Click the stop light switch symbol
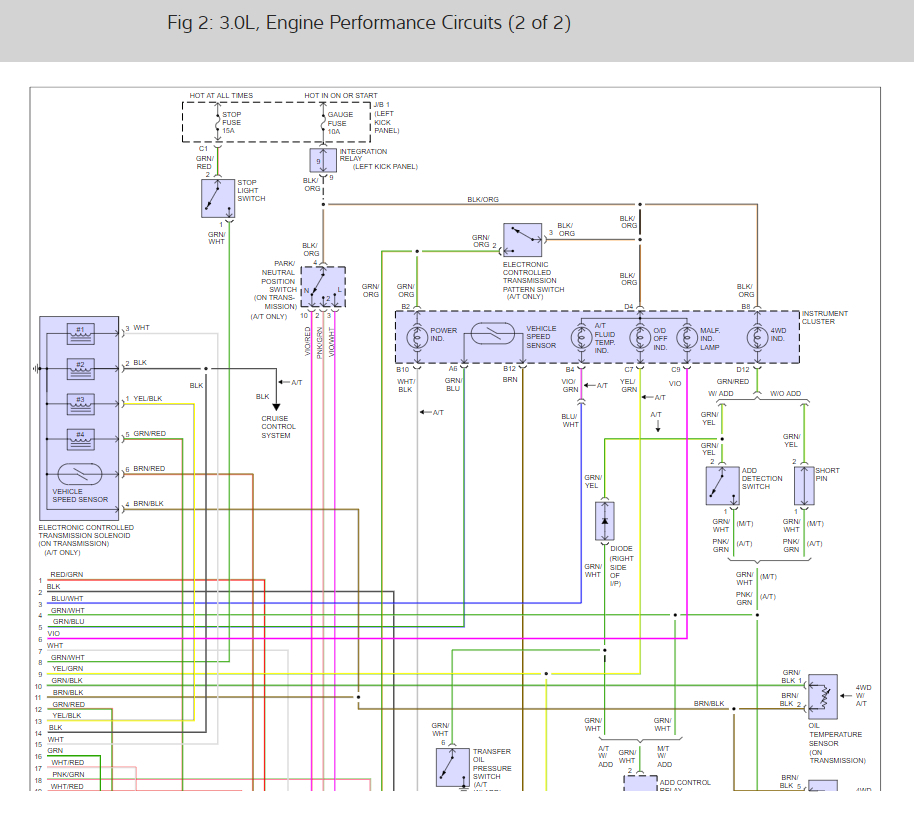 click(217, 197)
